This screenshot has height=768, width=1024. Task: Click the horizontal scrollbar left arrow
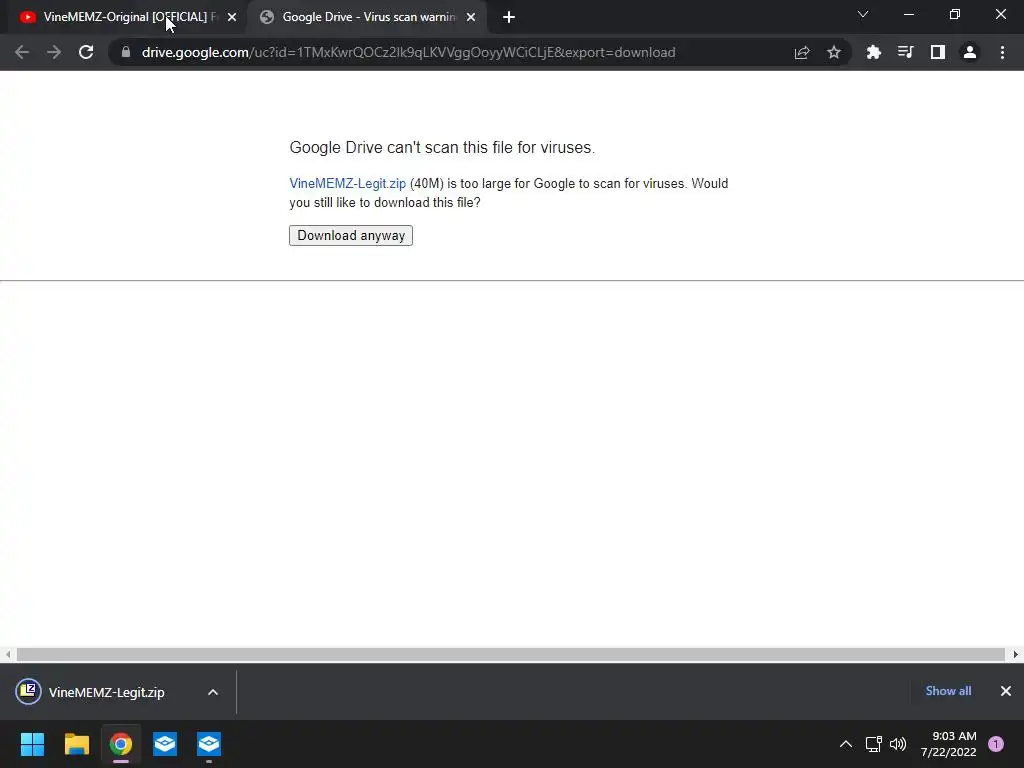(x=8, y=654)
